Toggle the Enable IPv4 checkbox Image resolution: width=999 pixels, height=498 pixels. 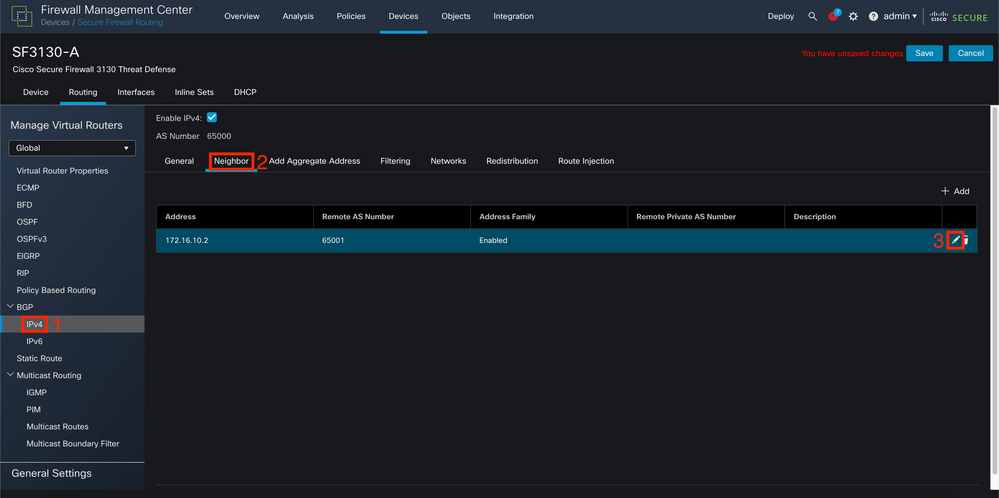click(212, 117)
